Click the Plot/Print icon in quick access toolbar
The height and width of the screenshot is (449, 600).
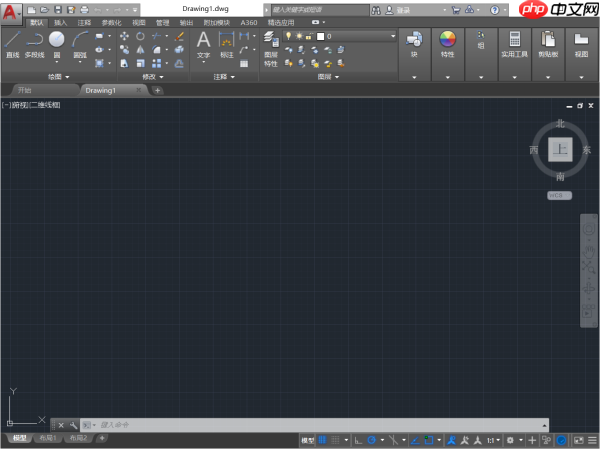click(85, 10)
